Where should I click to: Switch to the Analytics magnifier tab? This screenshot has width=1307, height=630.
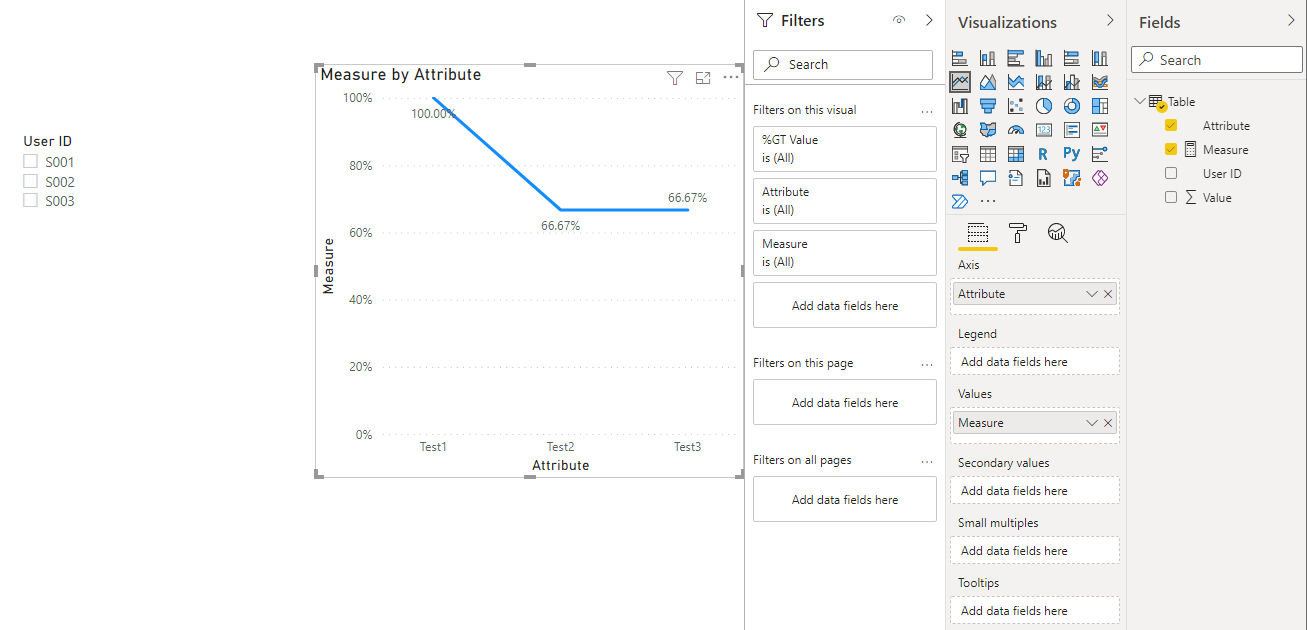(x=1058, y=233)
